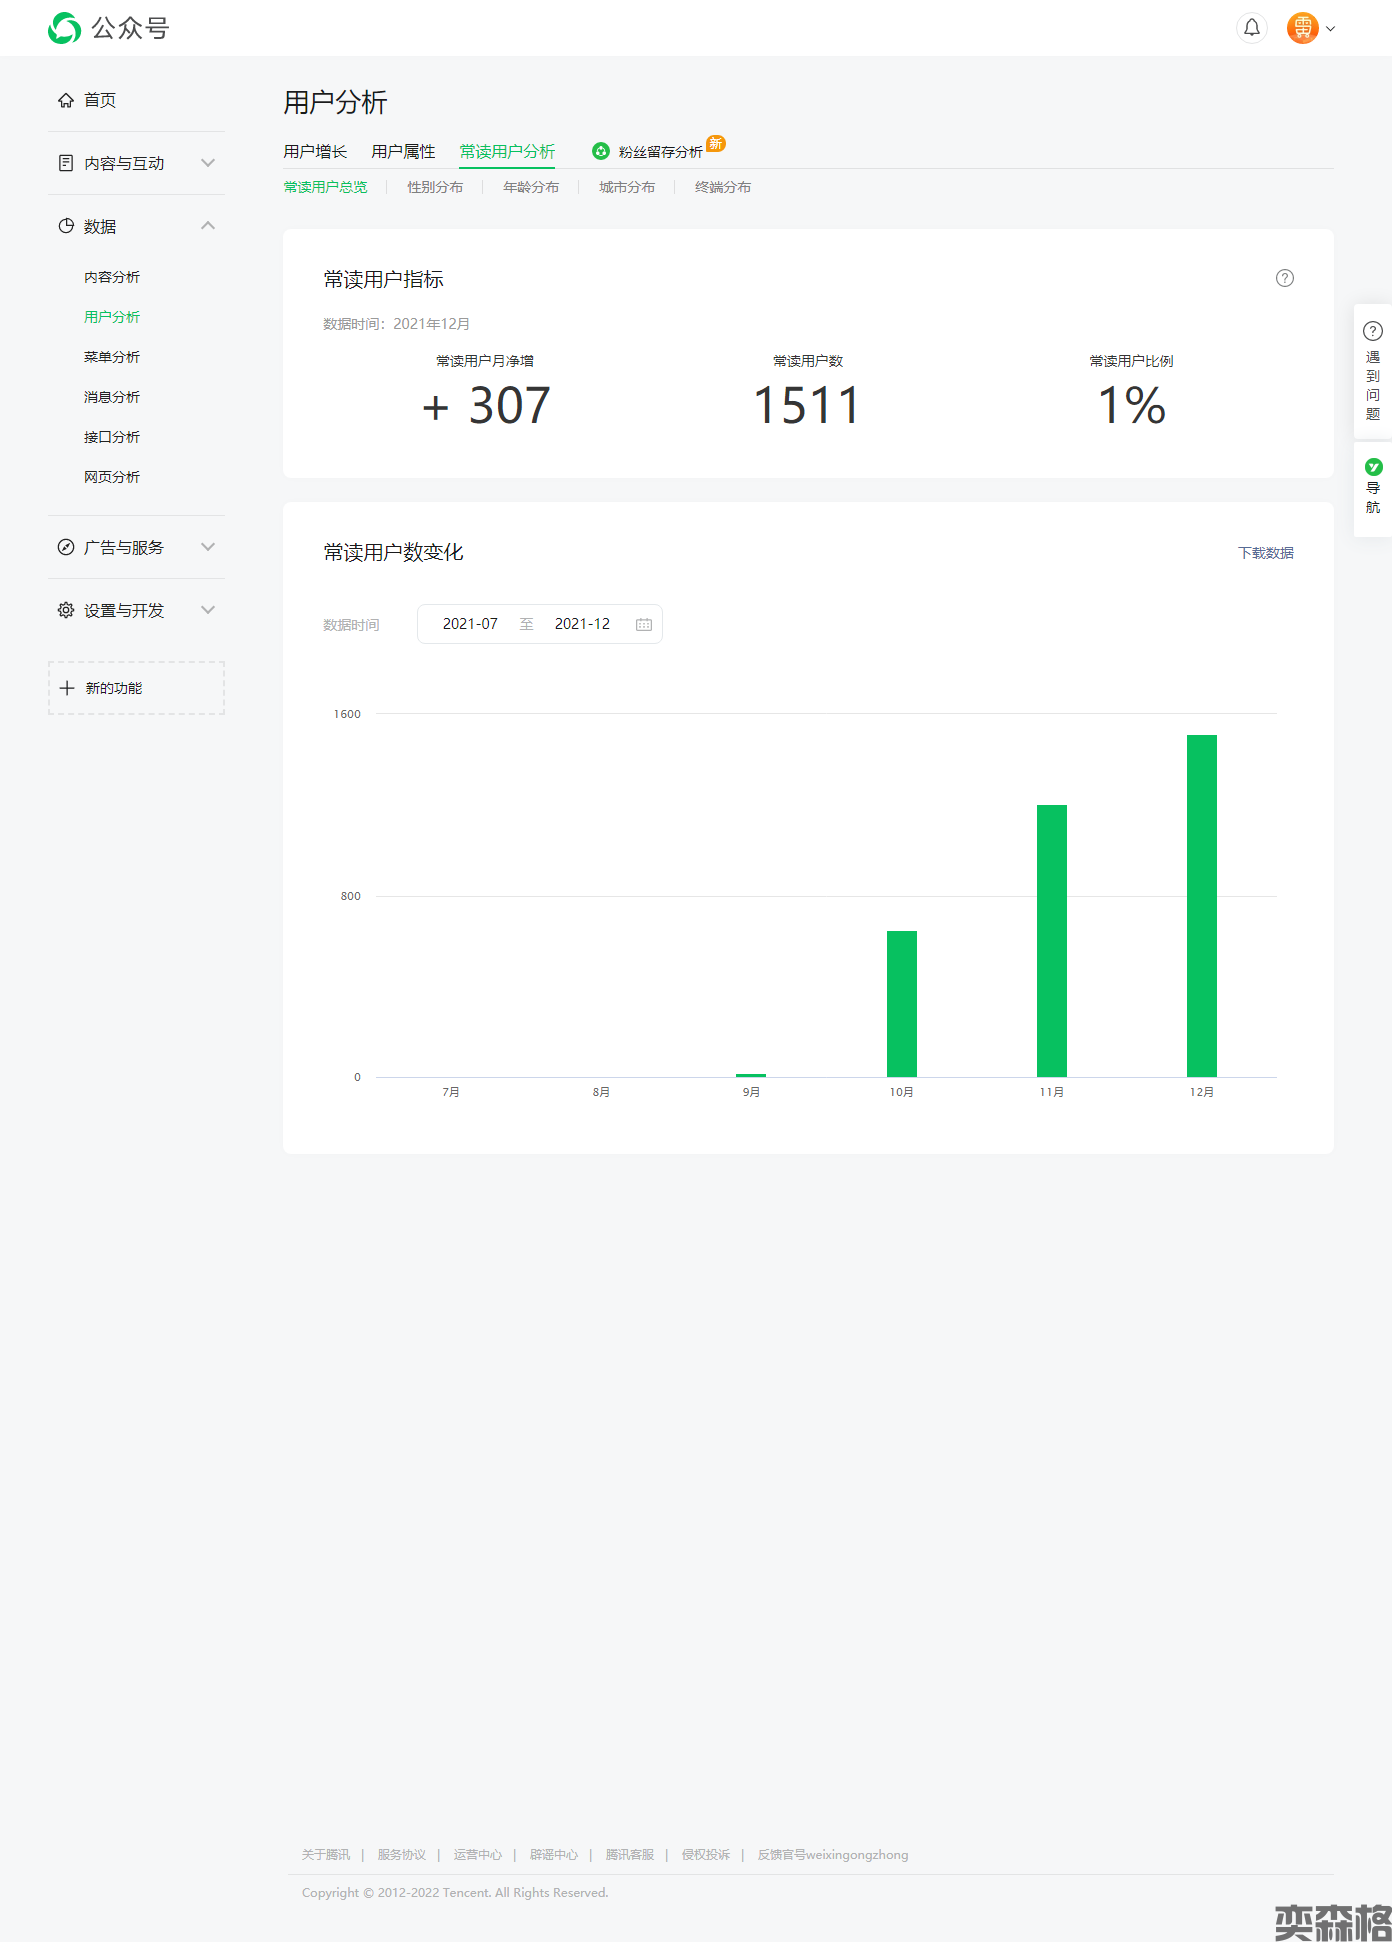Image resolution: width=1392 pixels, height=1942 pixels.
Task: Click the 2021-07 start date field
Action: 470,624
